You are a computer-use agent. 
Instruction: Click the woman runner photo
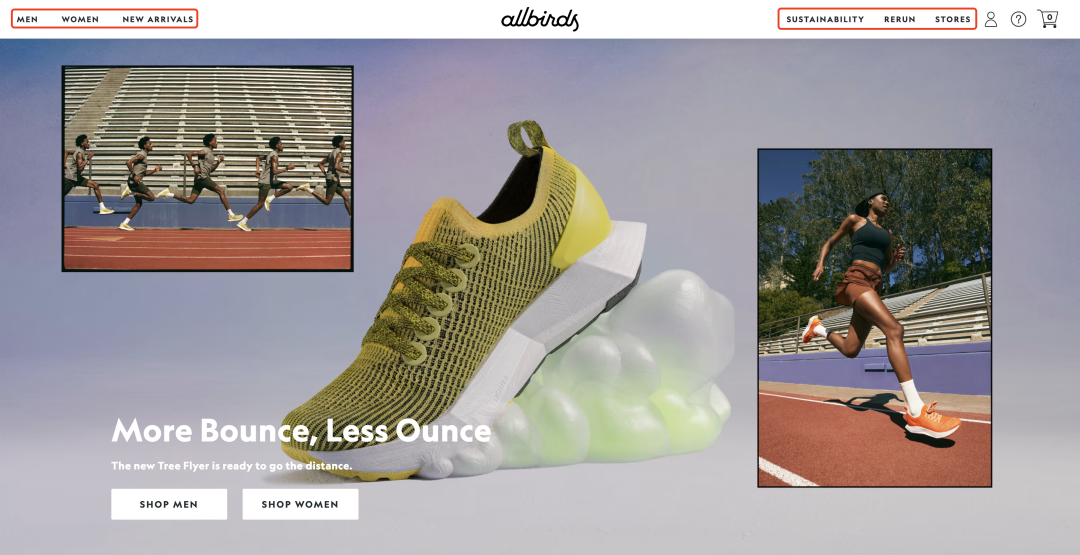pyautogui.click(x=875, y=318)
